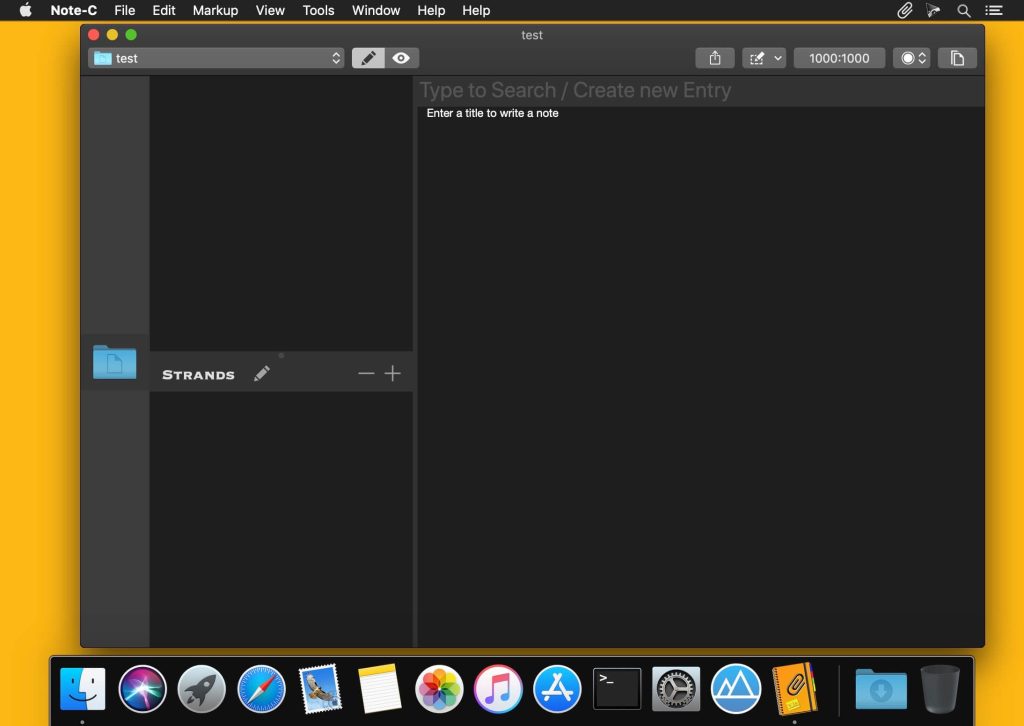
Task: Open the Tools menu
Action: point(318,10)
